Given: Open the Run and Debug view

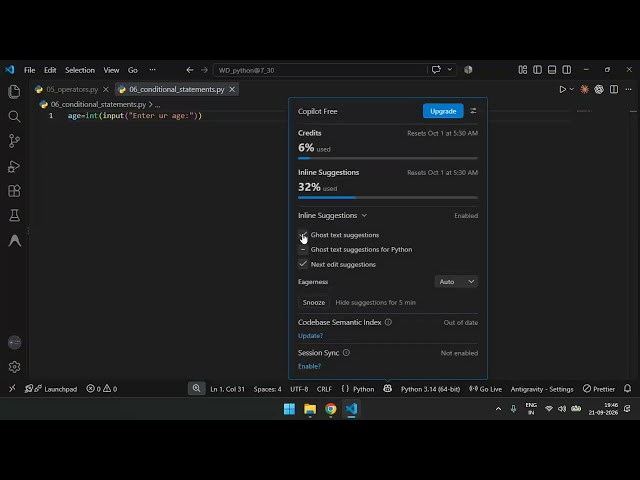Looking at the screenshot, I should click(x=14, y=167).
